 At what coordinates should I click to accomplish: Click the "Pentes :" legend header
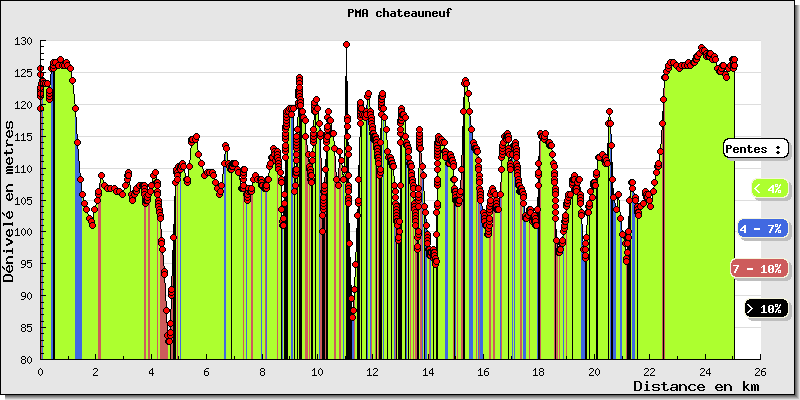coord(755,148)
